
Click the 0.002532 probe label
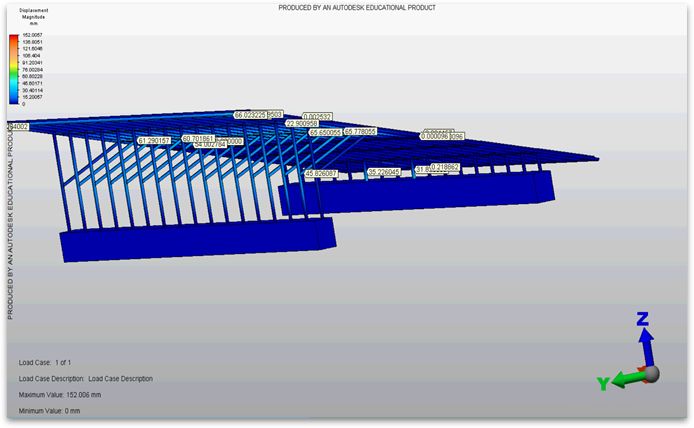(317, 116)
